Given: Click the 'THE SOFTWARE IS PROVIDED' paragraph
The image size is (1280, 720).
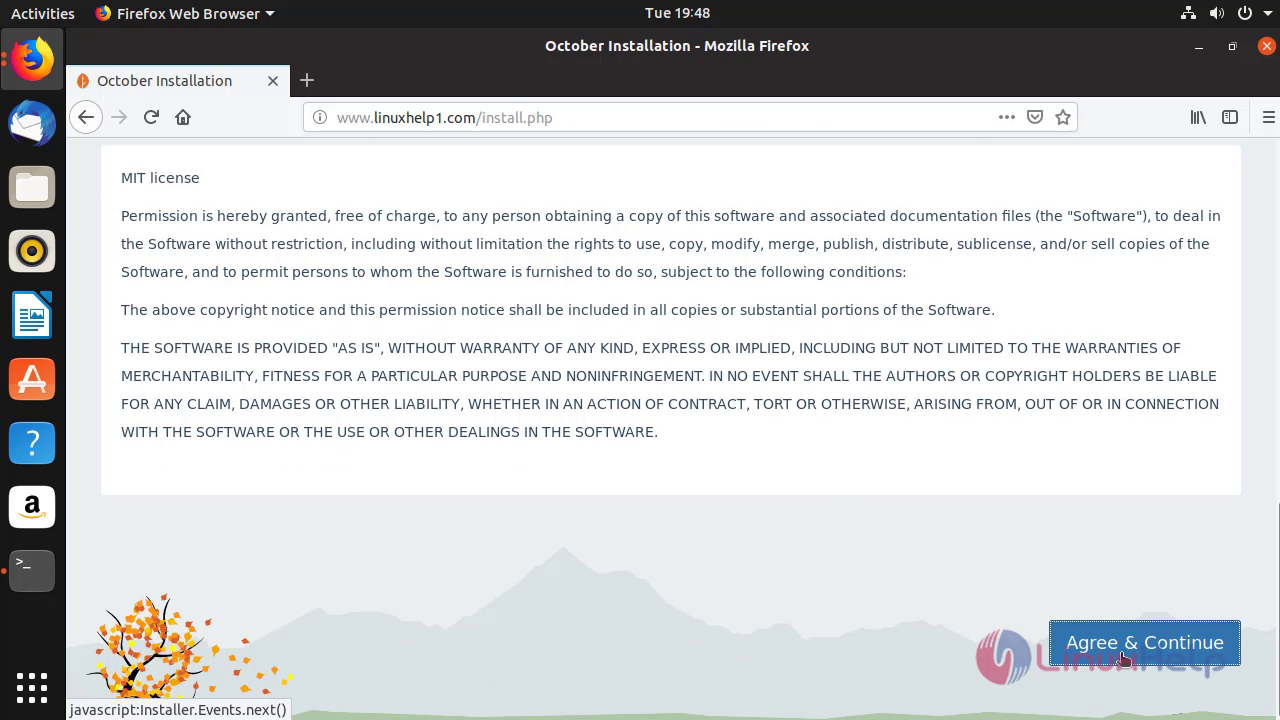Looking at the screenshot, I should point(670,390).
